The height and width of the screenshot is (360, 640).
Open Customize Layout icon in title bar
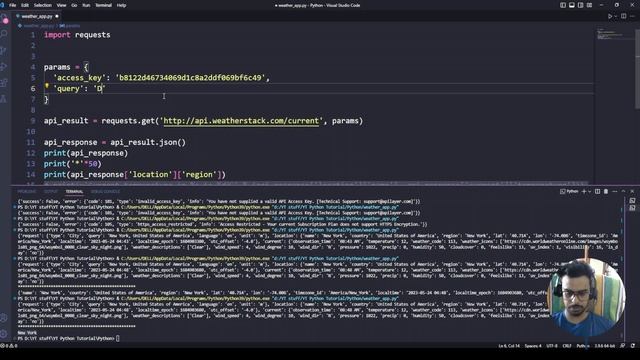point(589,5)
